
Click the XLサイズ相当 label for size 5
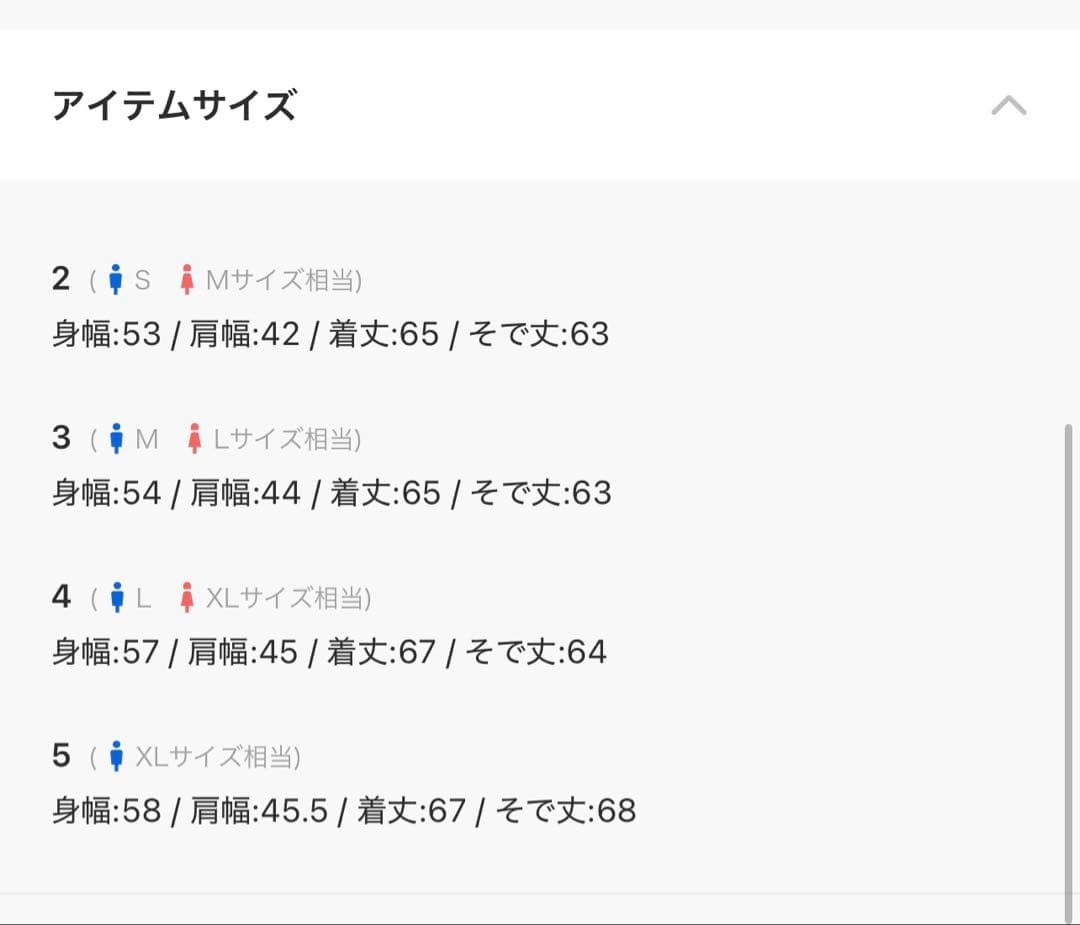pos(217,757)
